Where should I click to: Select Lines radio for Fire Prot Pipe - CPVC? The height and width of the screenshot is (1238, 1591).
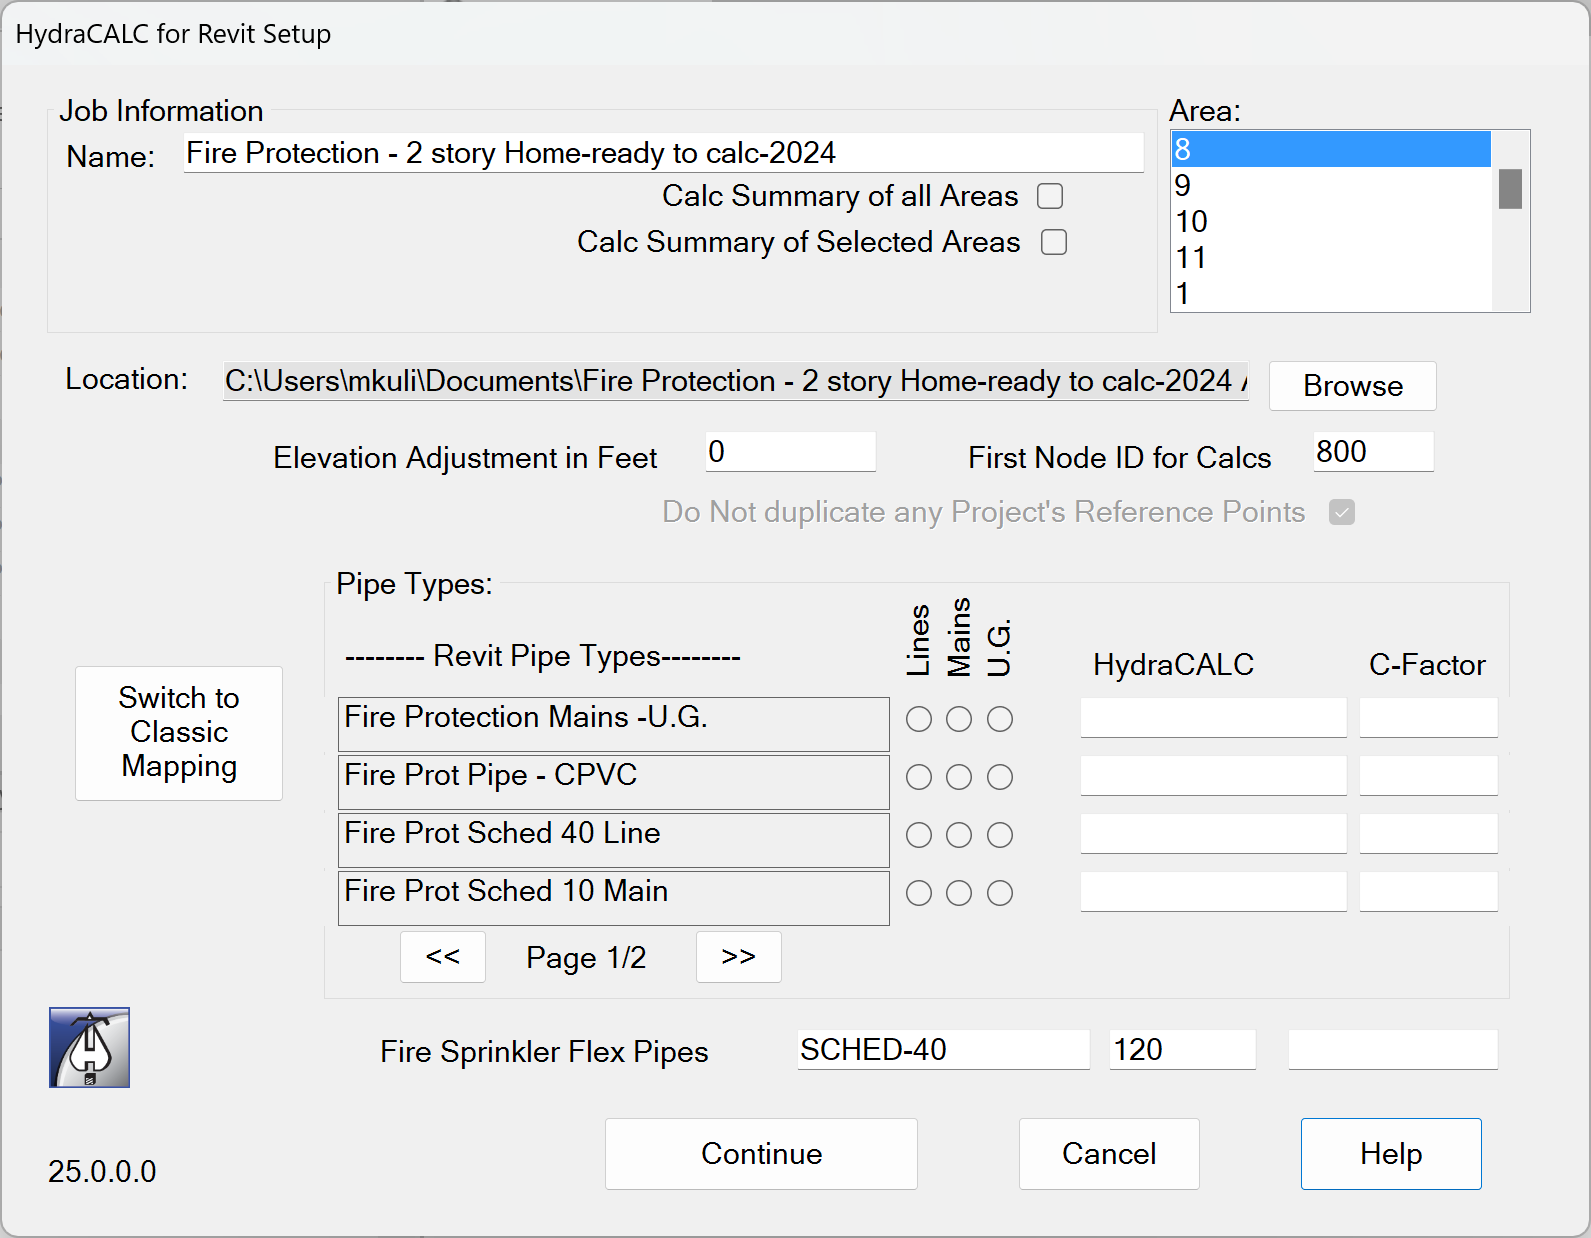(x=919, y=777)
